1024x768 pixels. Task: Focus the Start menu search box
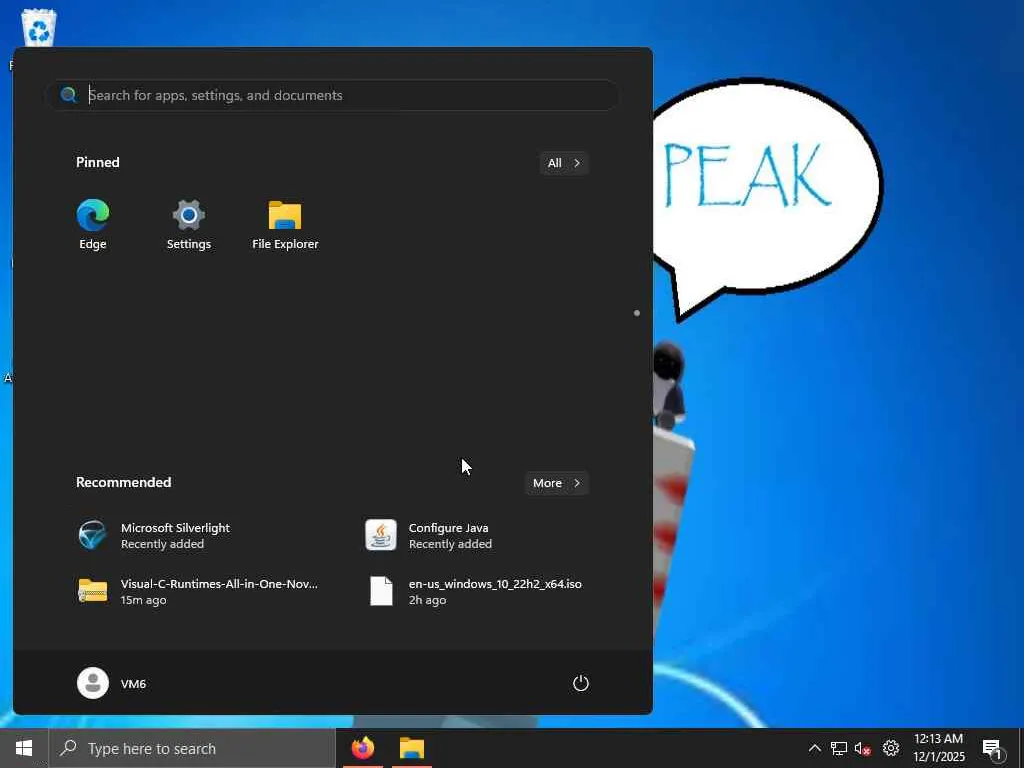(x=332, y=95)
